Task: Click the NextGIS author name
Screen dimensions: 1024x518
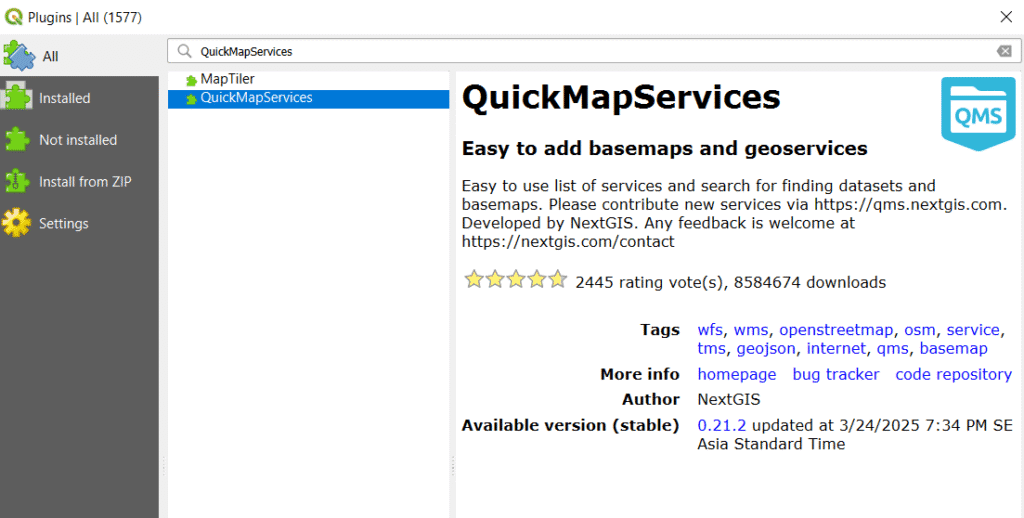Action: click(x=729, y=400)
